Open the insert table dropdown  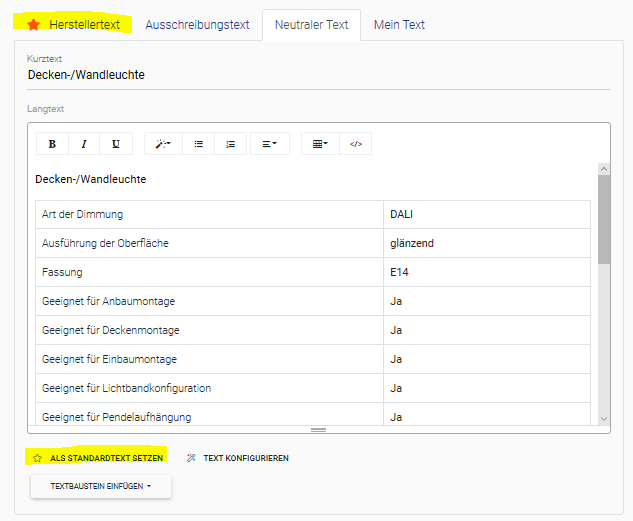pyautogui.click(x=319, y=144)
